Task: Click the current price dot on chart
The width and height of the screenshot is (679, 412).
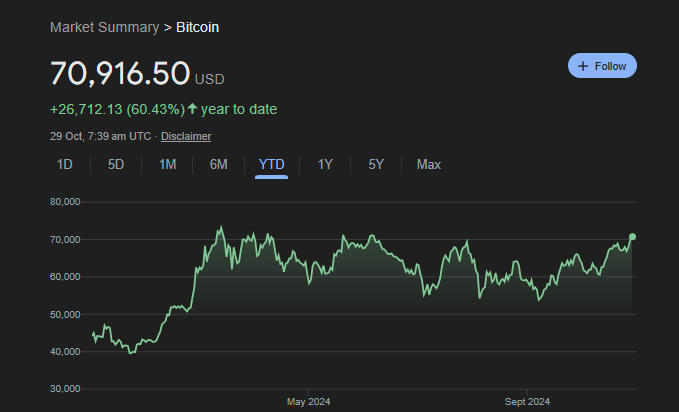Action: pos(632,237)
